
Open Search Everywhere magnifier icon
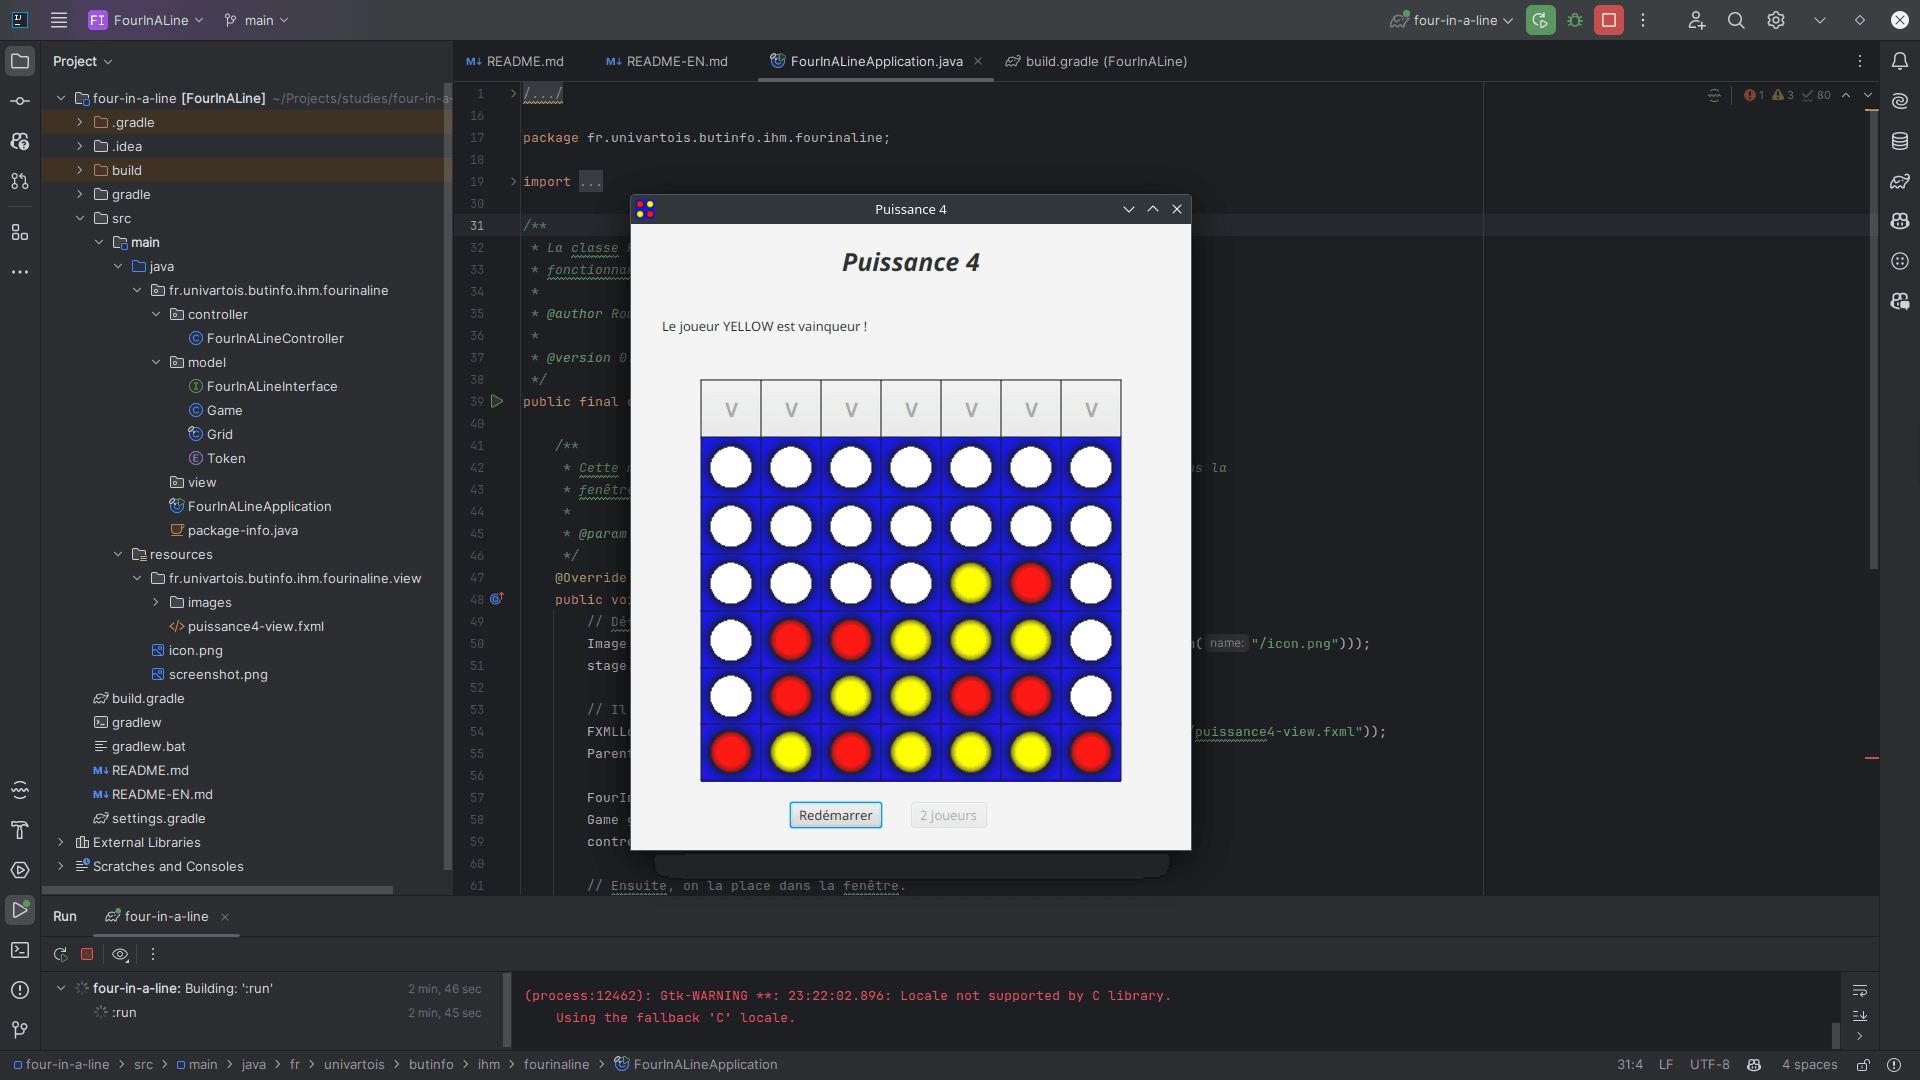(x=1736, y=20)
